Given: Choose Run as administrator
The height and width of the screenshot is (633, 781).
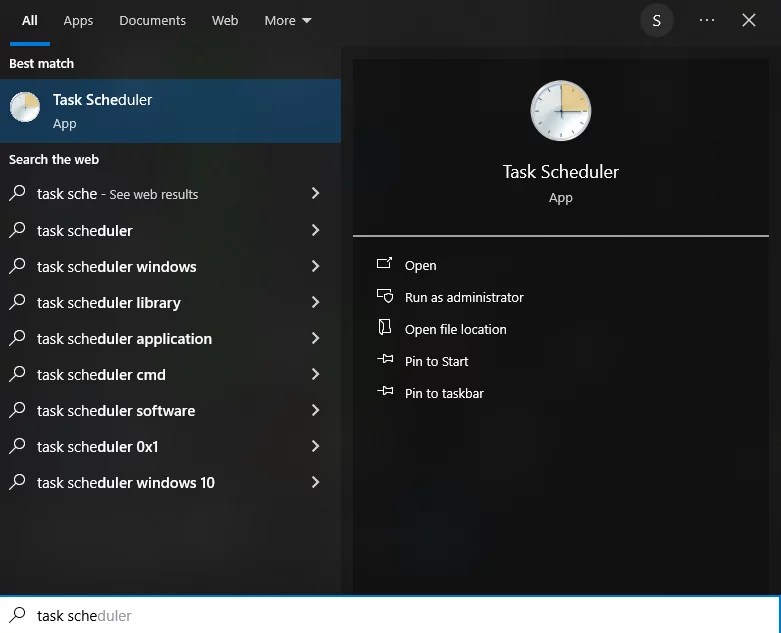Looking at the screenshot, I should pyautogui.click(x=464, y=297).
